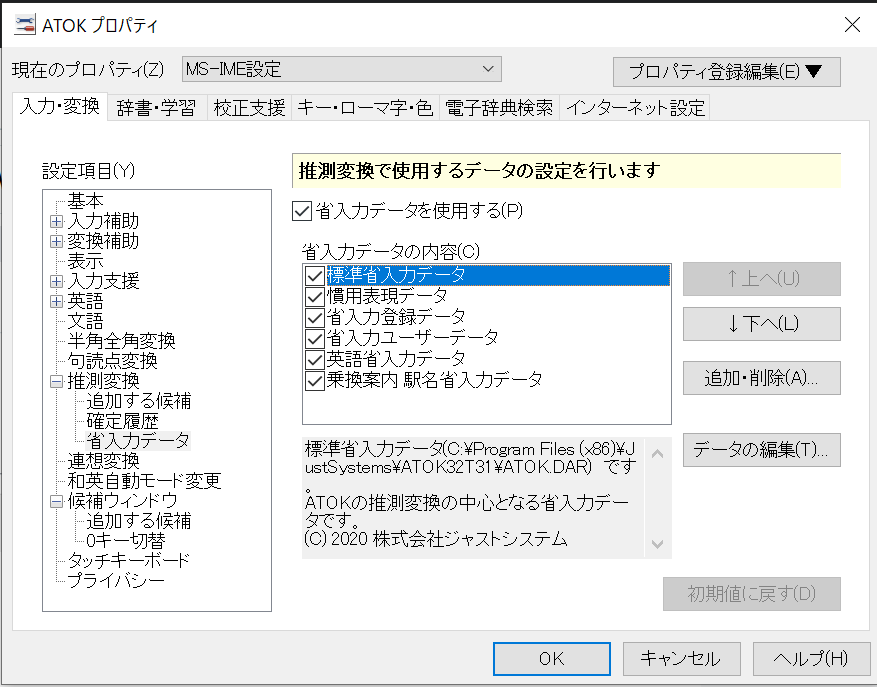Click 変換補助 tree label

click(103, 242)
